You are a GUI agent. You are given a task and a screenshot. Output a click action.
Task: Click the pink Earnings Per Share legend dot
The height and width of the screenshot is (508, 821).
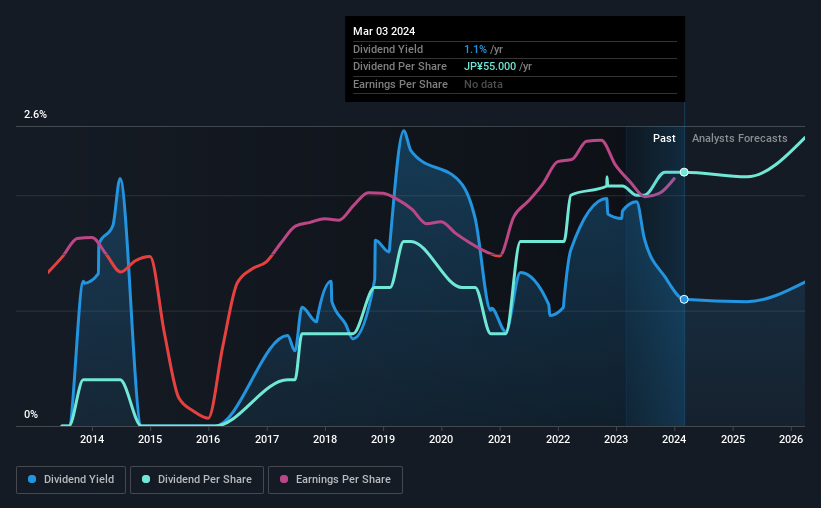[x=284, y=479]
